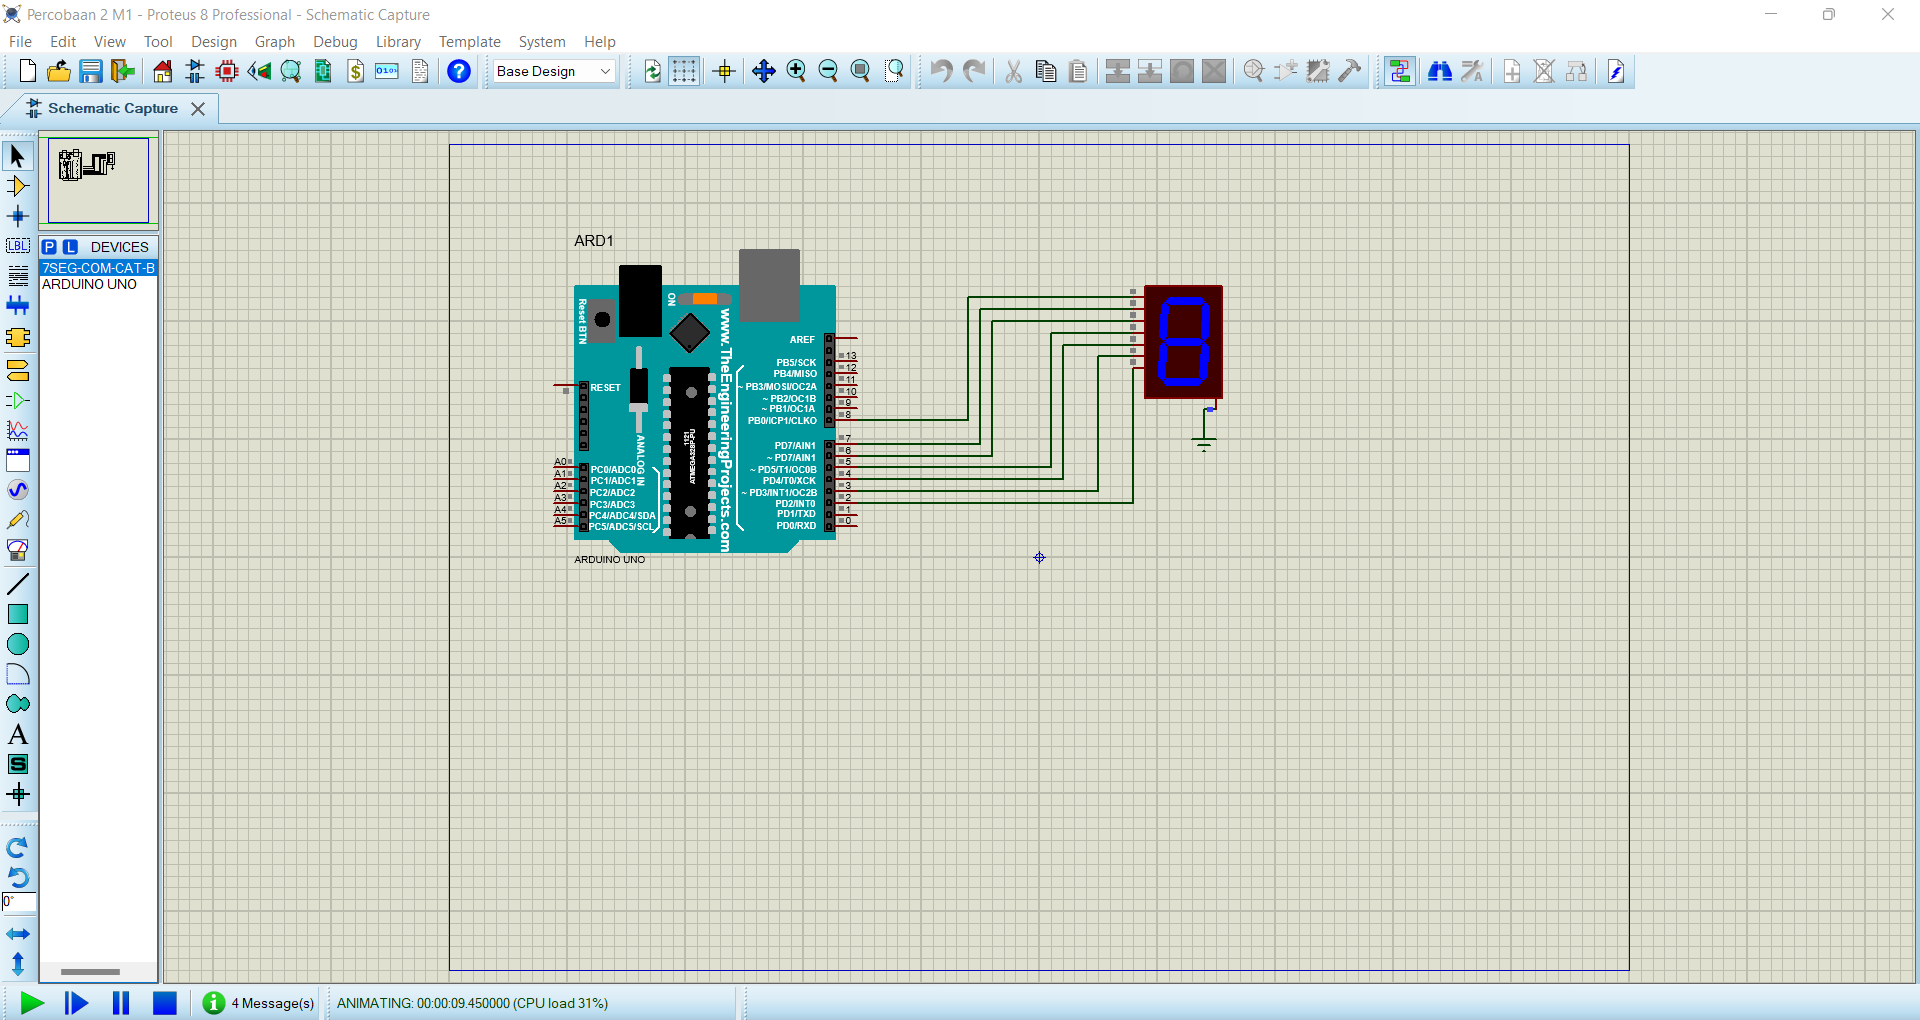Flip horizontally with the X-mirror icon

17,934
